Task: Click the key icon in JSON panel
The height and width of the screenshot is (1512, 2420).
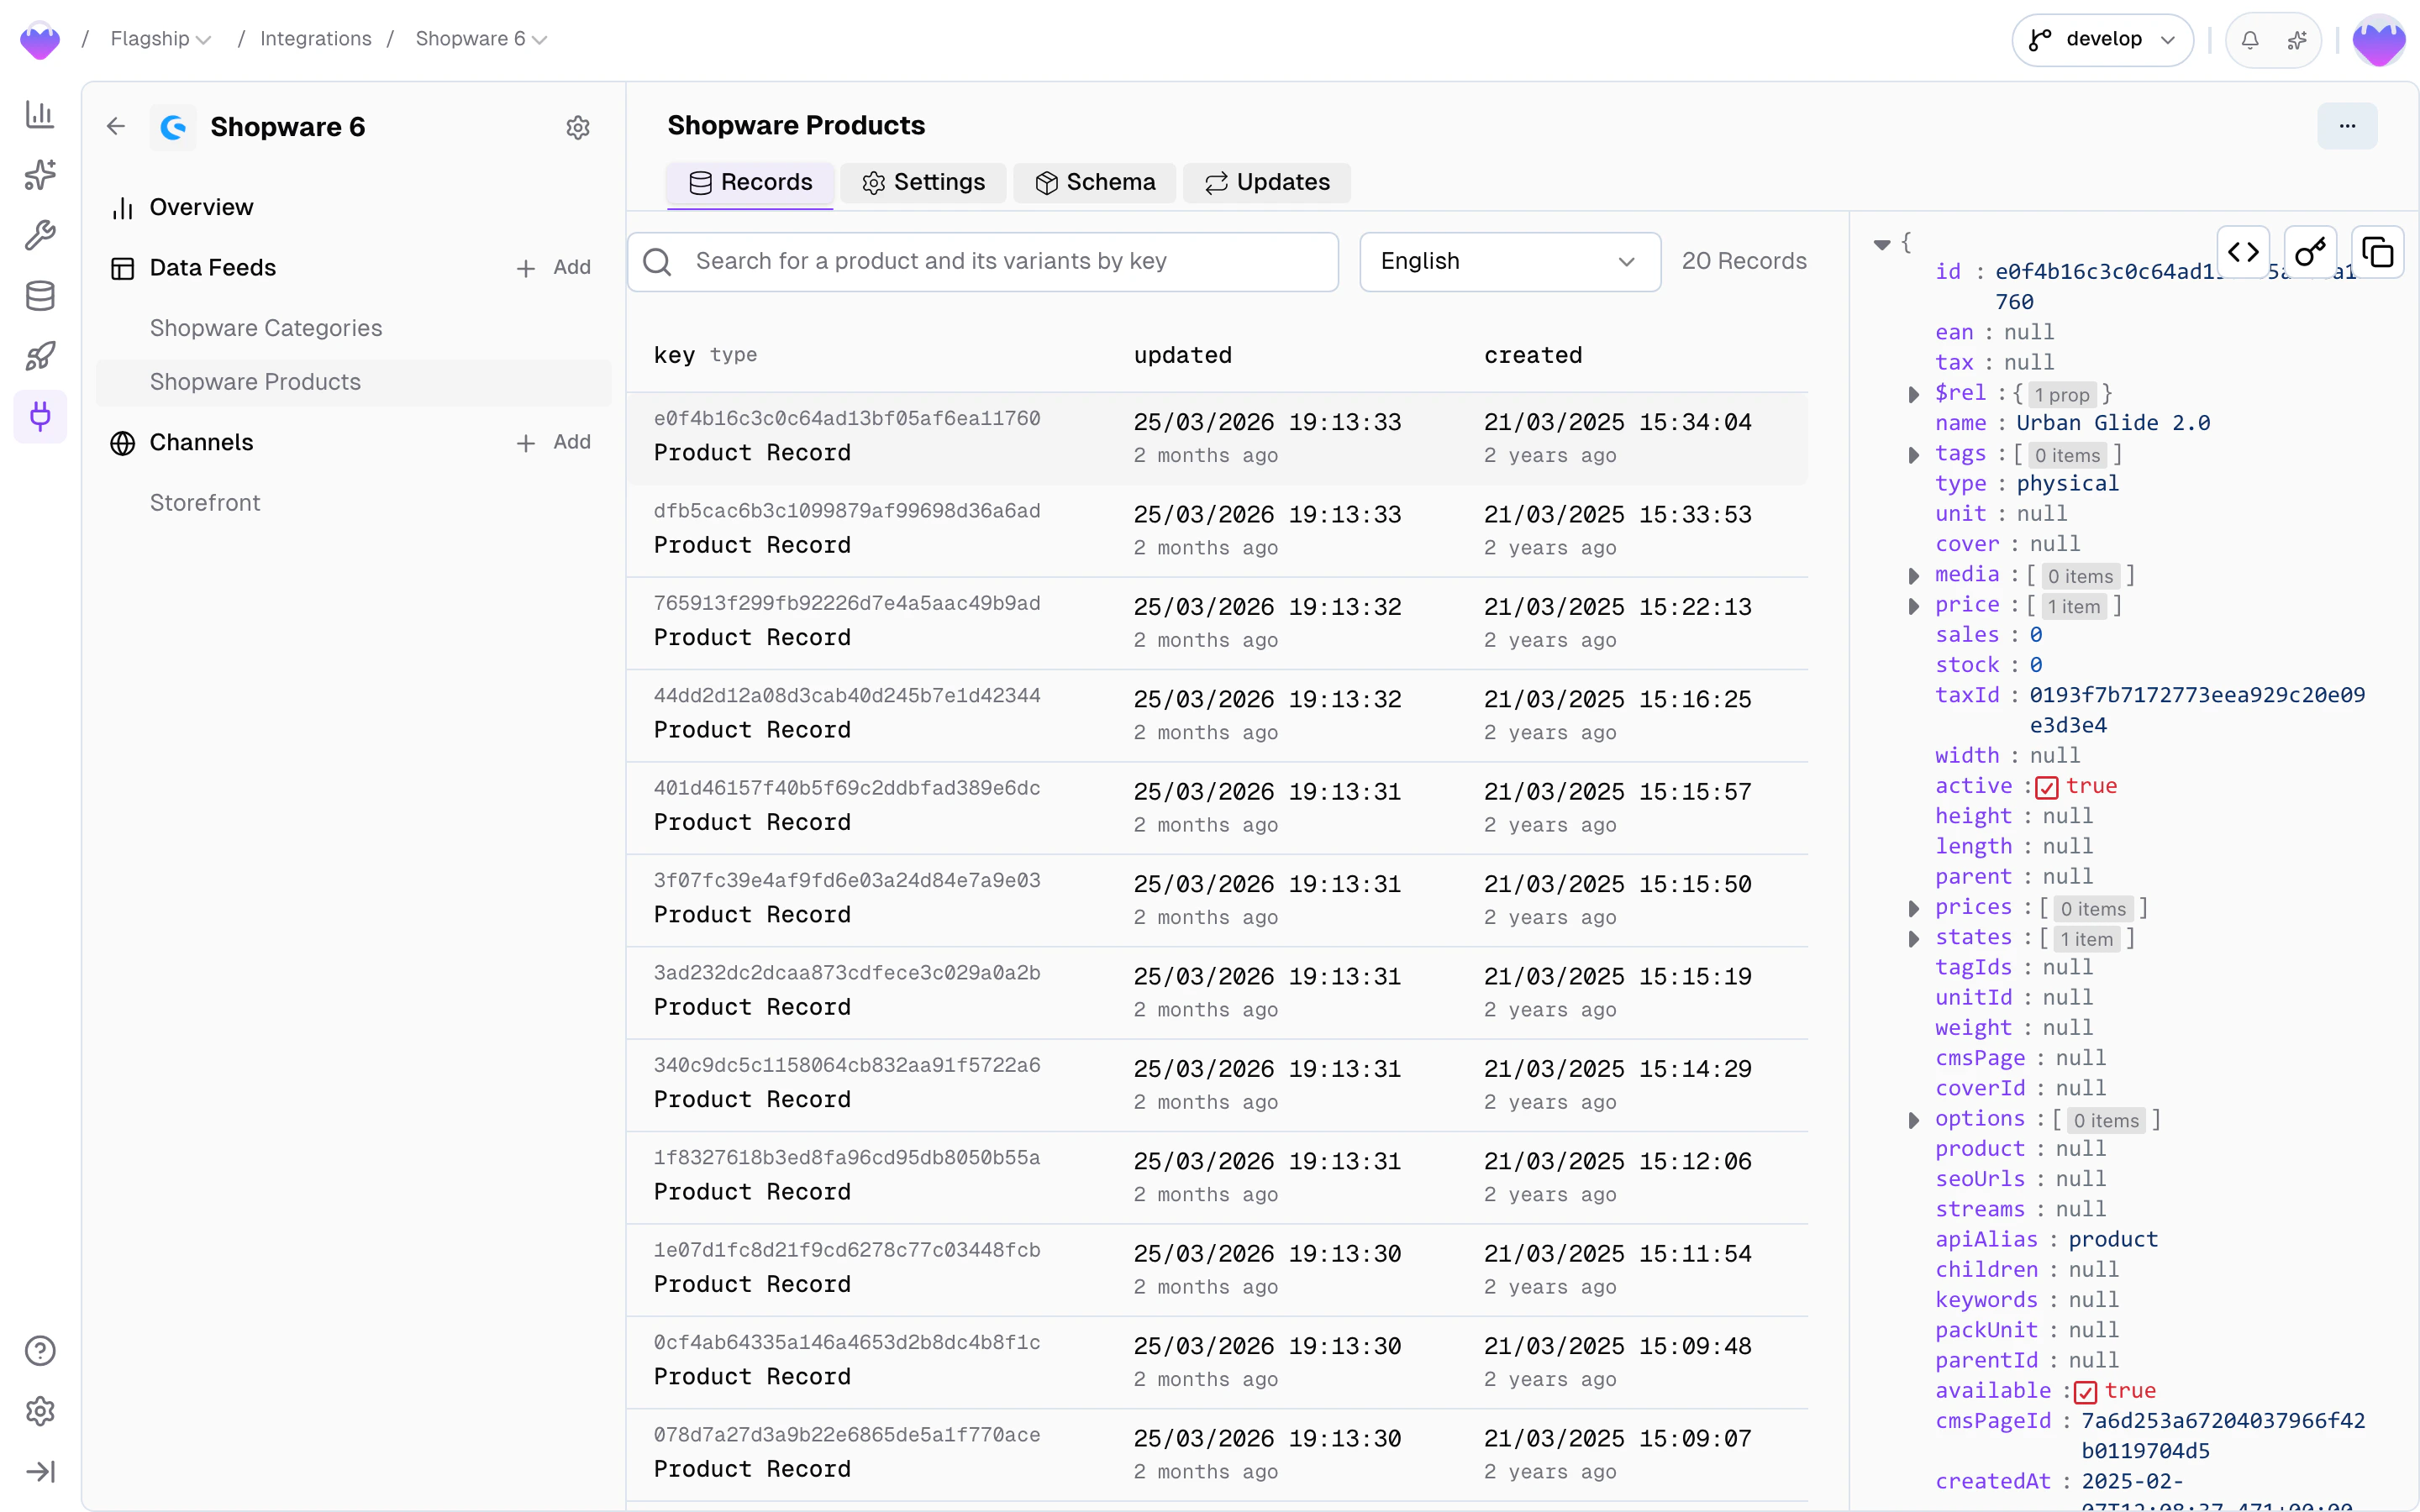Action: tap(2310, 252)
